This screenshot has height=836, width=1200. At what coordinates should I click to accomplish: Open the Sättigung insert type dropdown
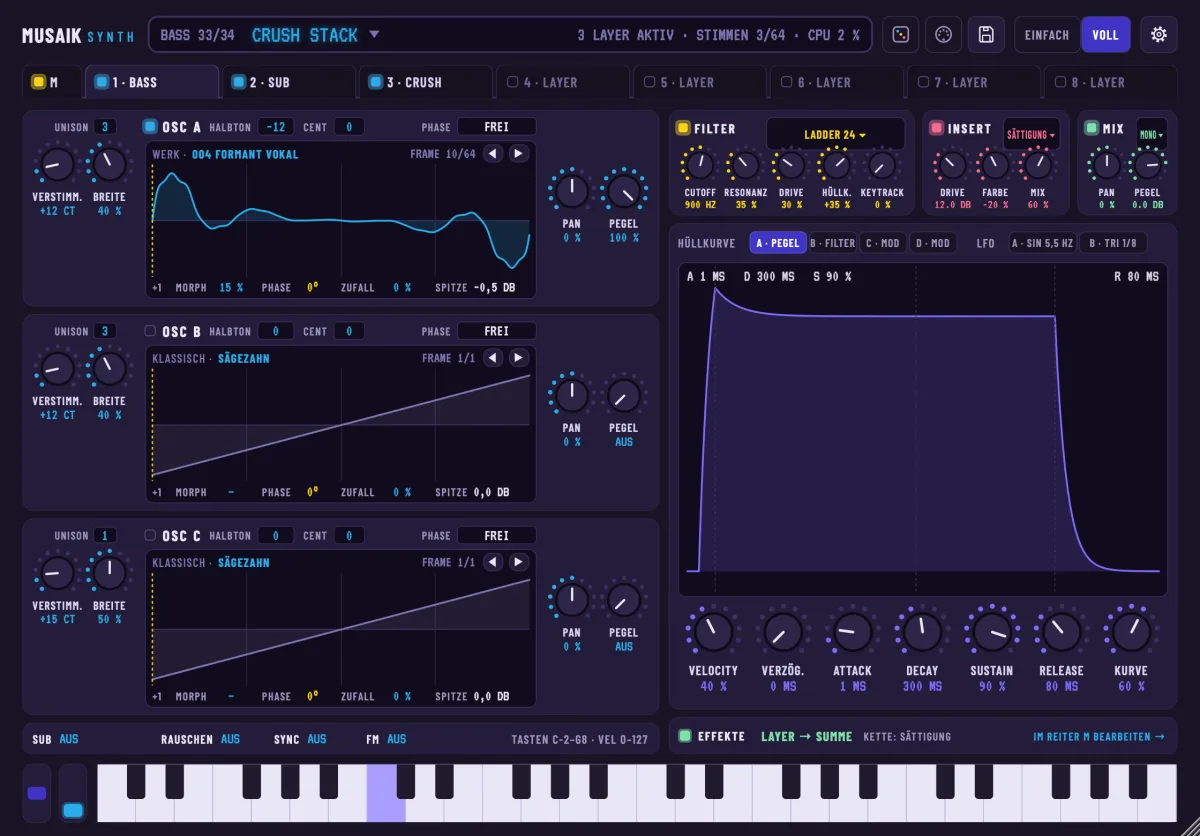[x=1031, y=134]
